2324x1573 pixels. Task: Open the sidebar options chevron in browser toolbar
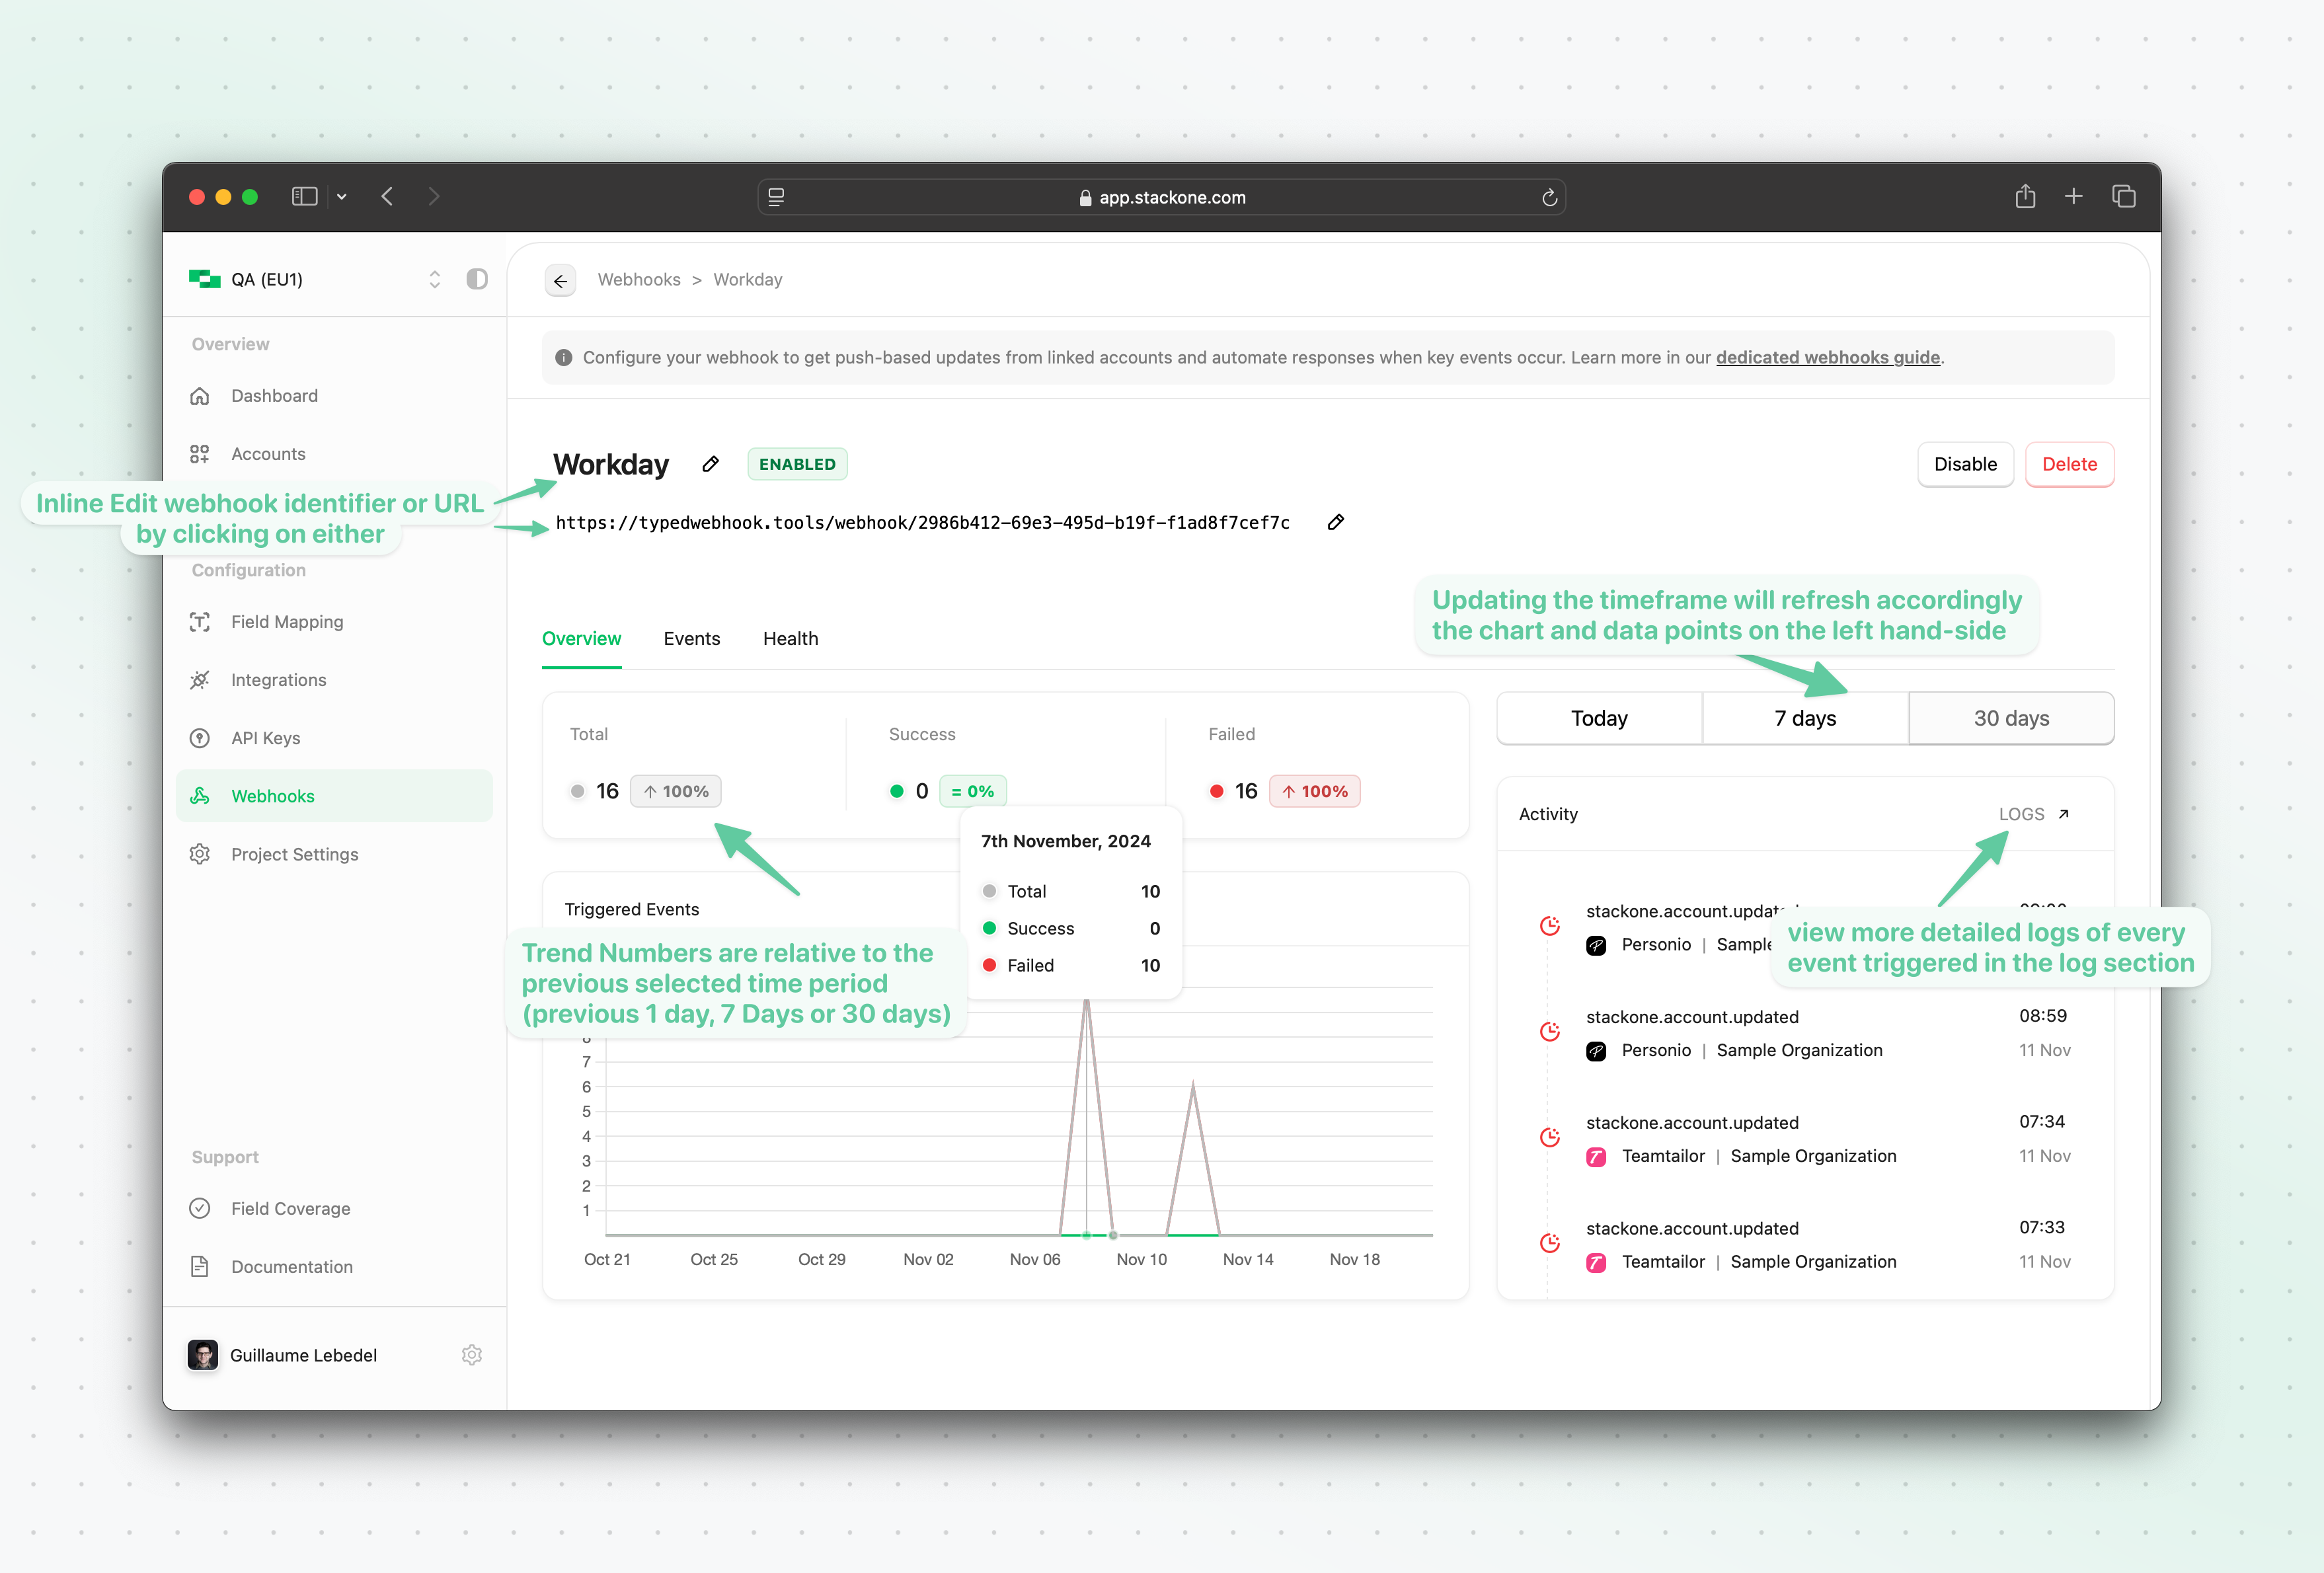pyautogui.click(x=342, y=197)
